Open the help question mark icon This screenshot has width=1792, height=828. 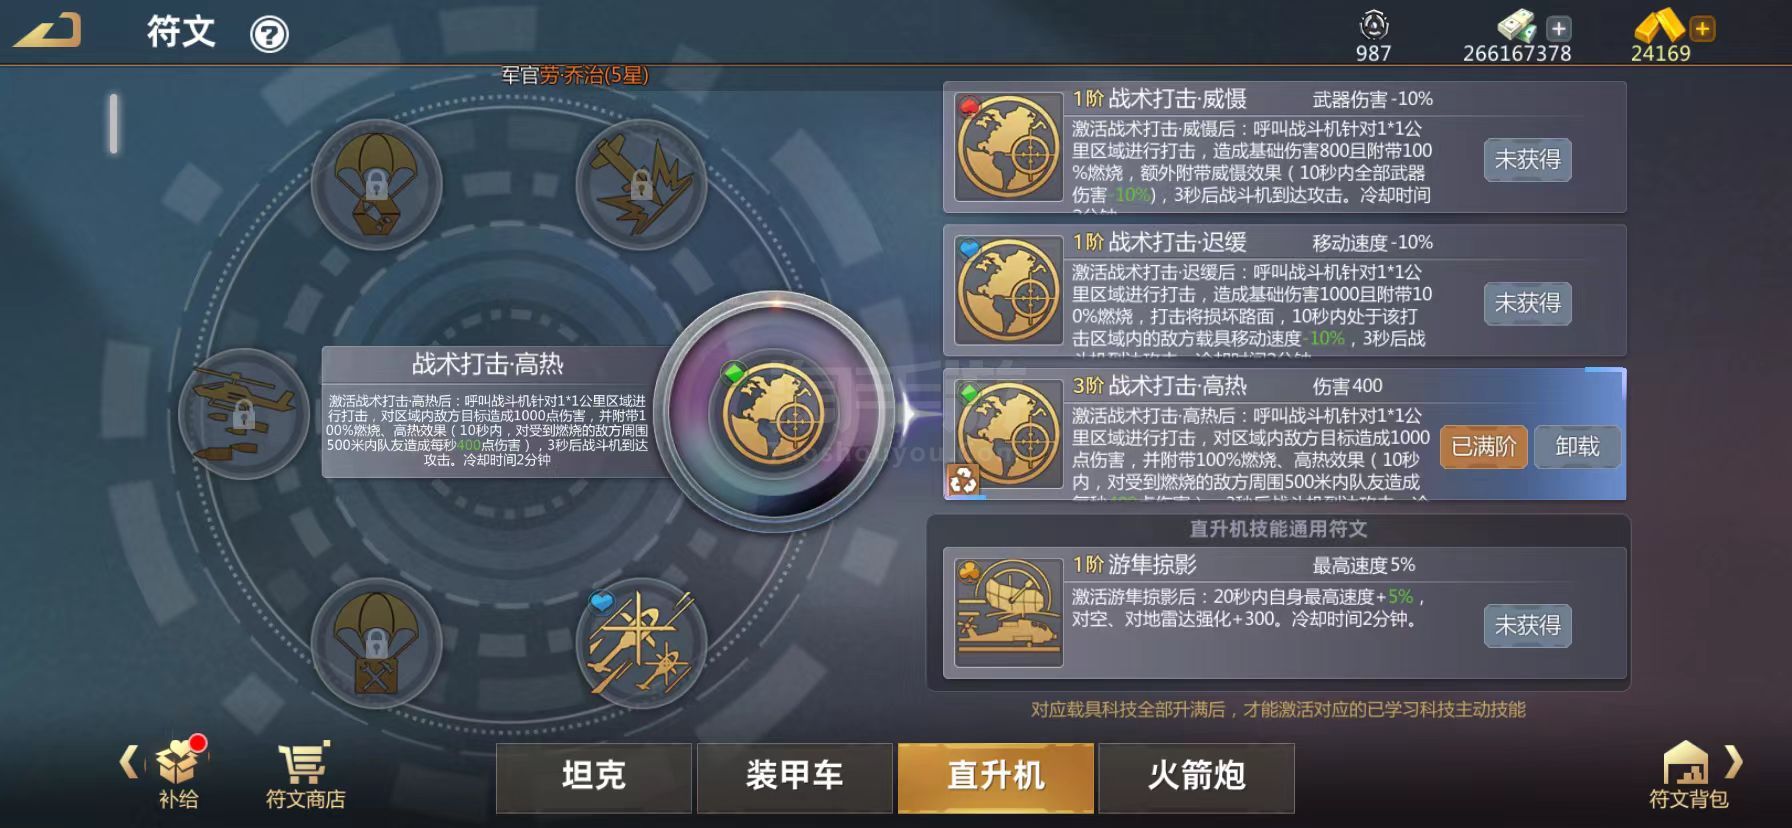click(x=269, y=35)
